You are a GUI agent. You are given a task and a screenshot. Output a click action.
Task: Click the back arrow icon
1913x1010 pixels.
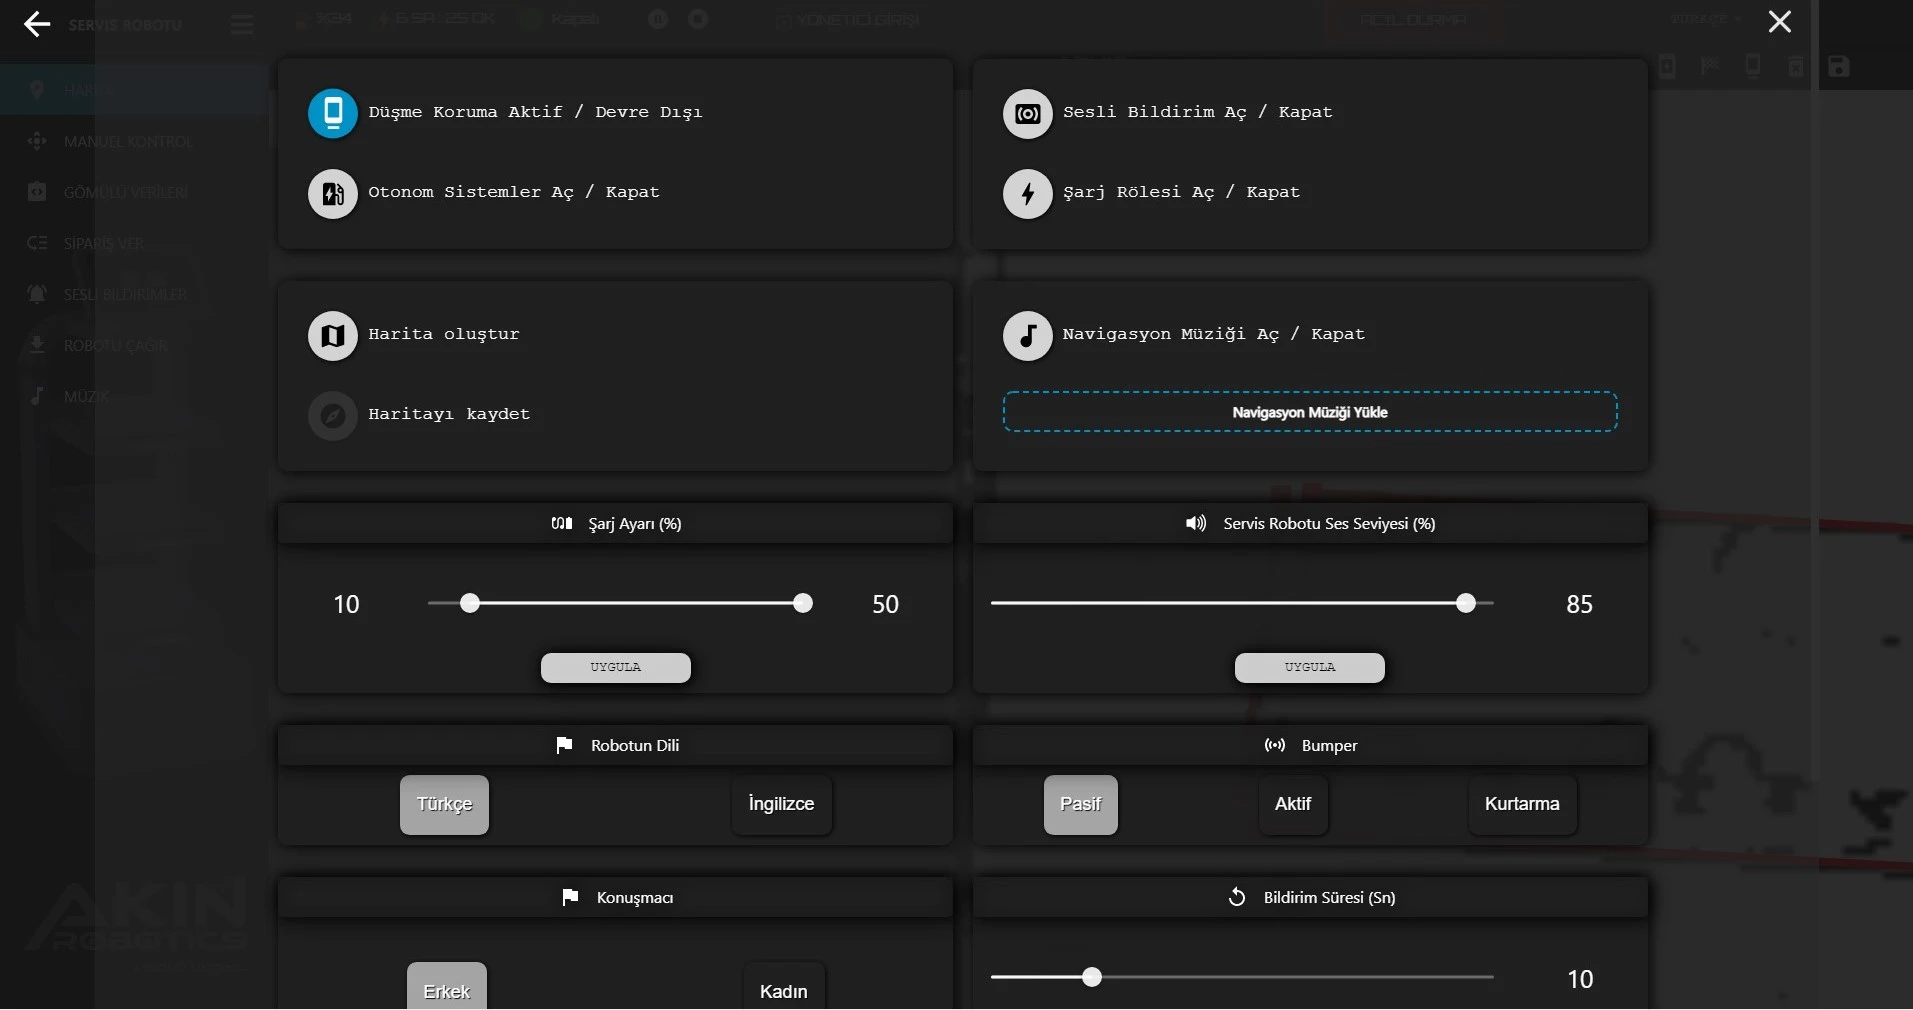[37, 24]
